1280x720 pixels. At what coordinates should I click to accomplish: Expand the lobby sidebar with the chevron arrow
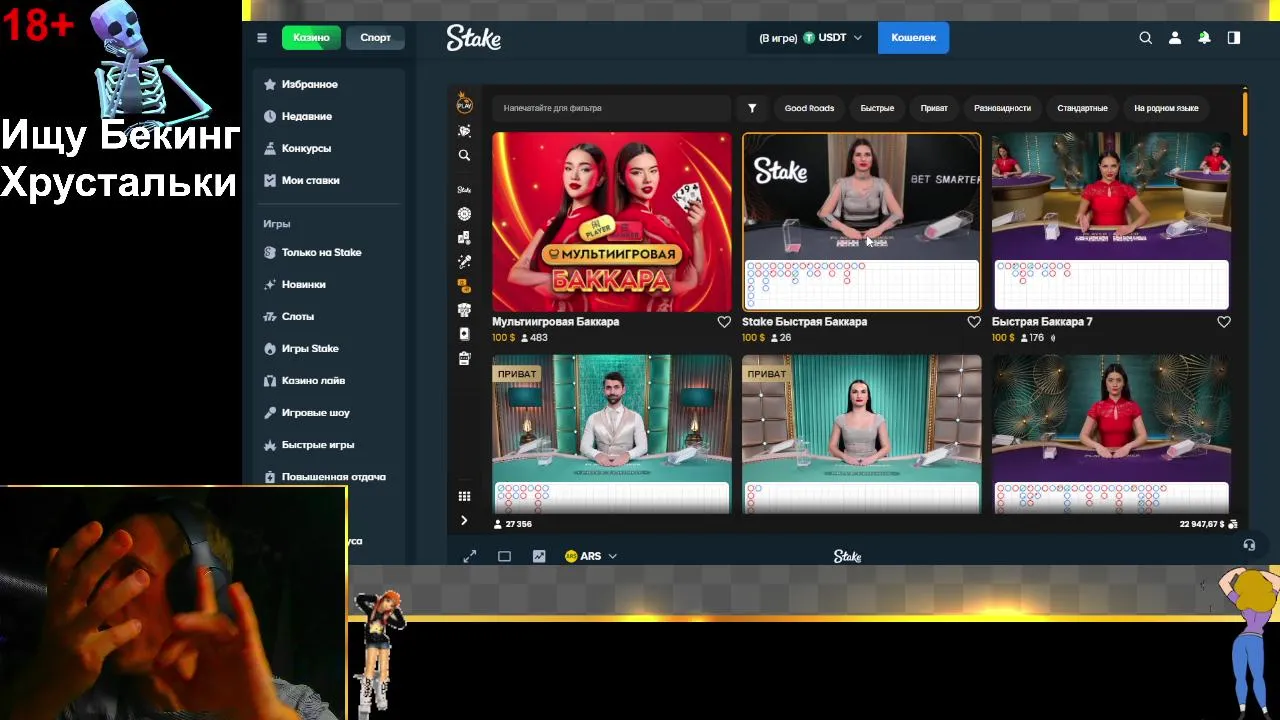[464, 520]
